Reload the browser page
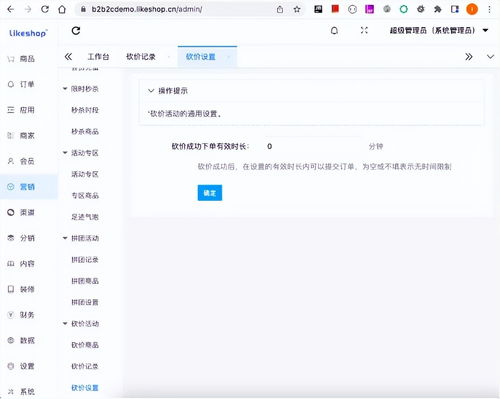This screenshot has width=500, height=399. click(45, 9)
